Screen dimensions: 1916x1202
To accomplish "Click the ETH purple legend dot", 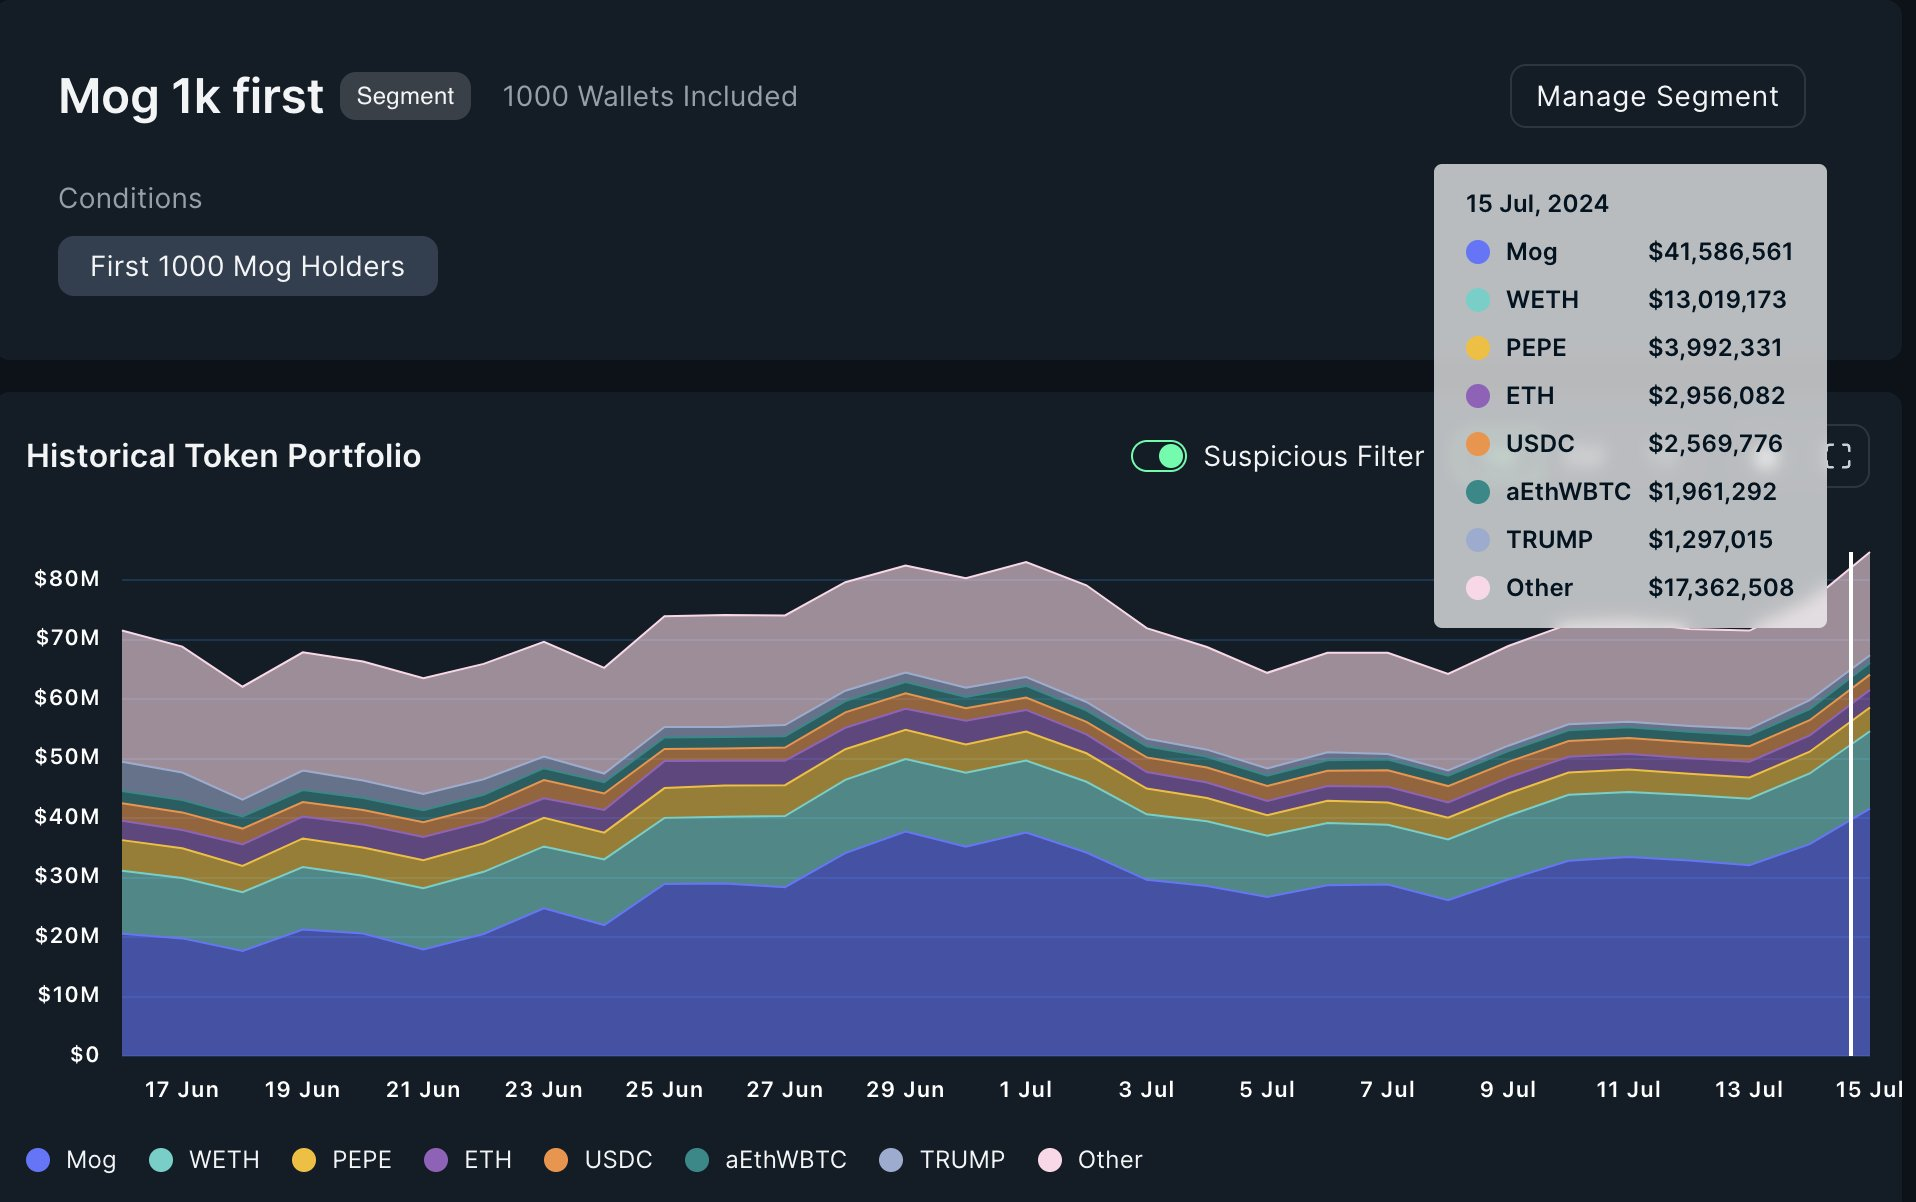I will pyautogui.click(x=436, y=1160).
